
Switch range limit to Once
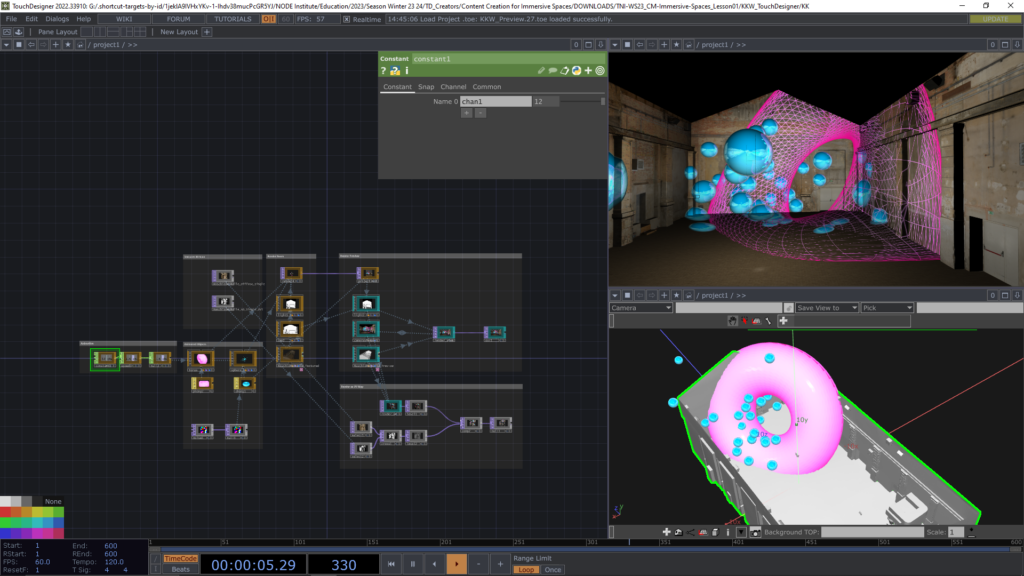pyautogui.click(x=552, y=570)
